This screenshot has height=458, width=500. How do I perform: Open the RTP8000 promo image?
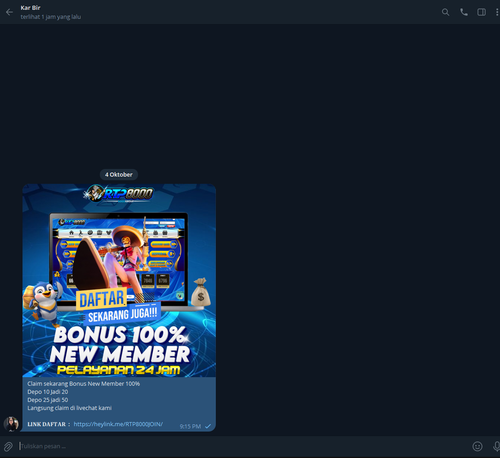119,280
